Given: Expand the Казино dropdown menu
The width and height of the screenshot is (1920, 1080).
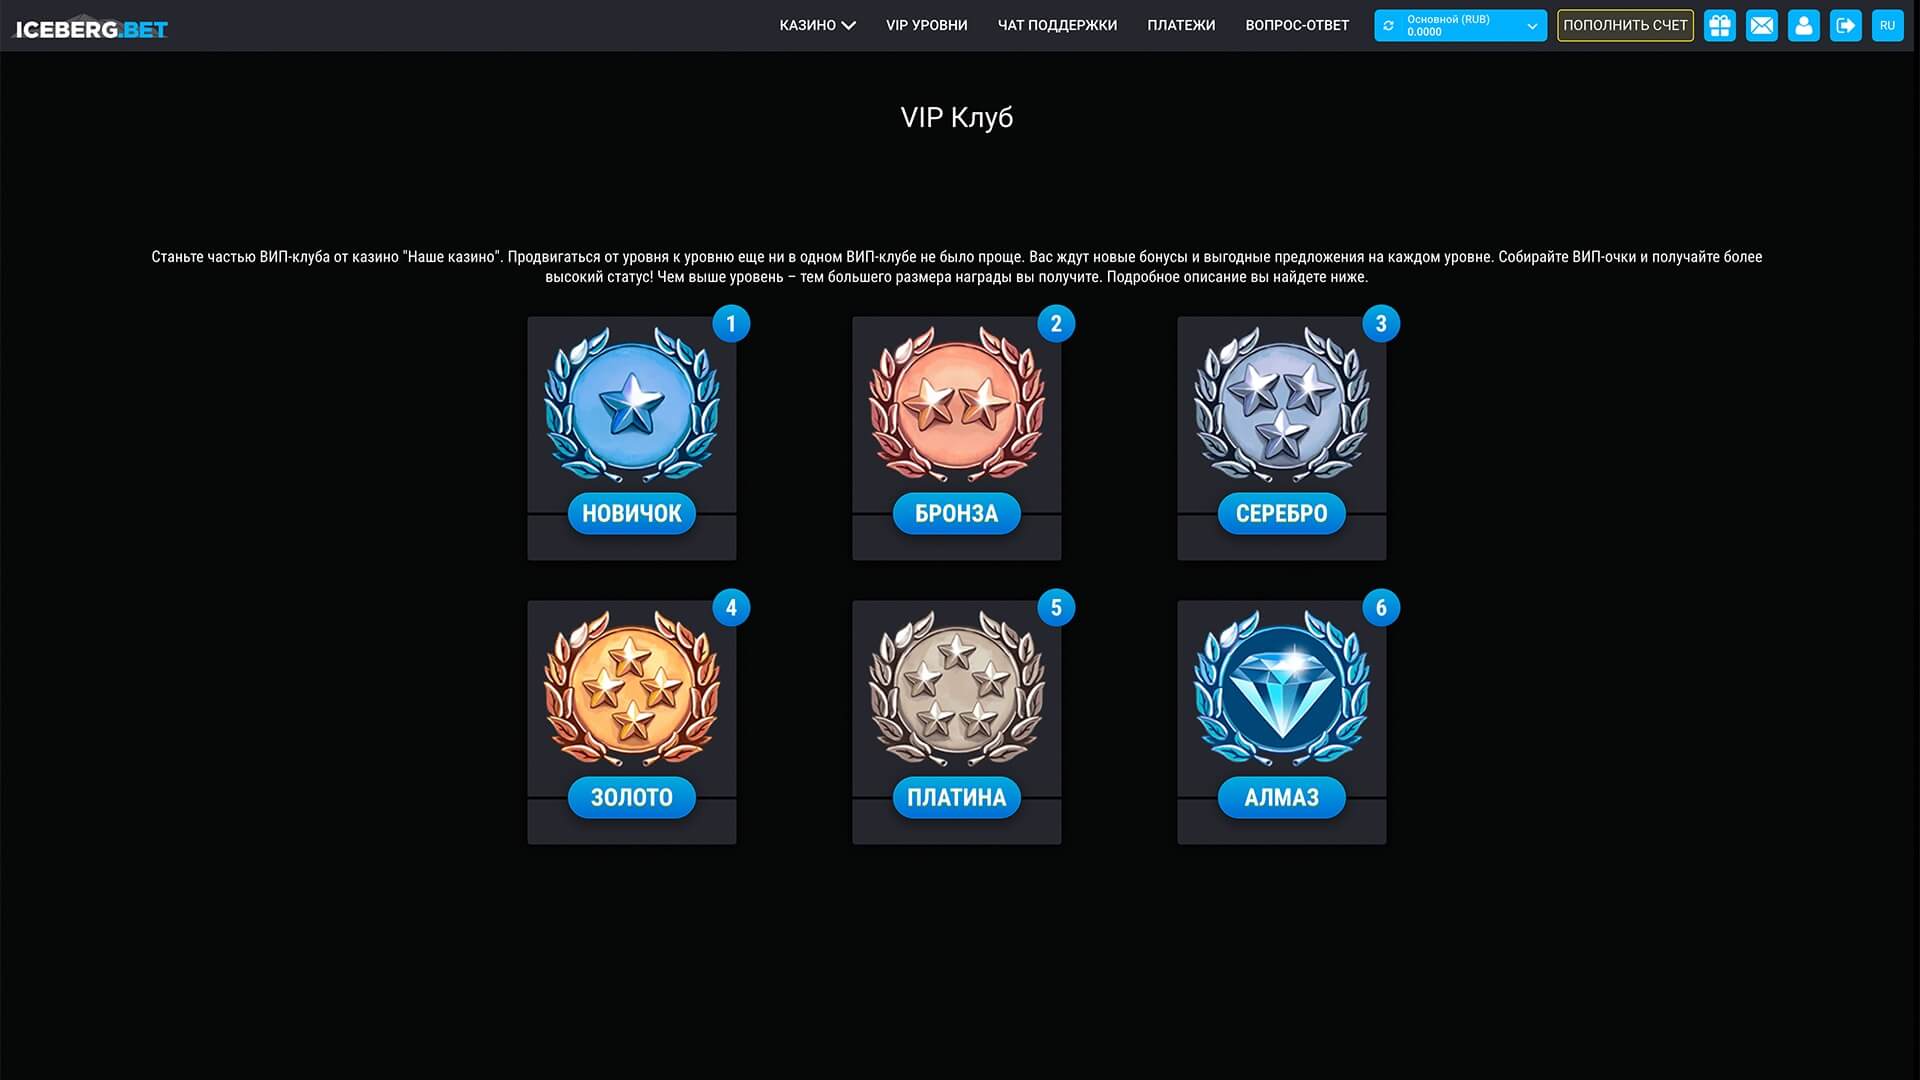Looking at the screenshot, I should [x=818, y=26].
